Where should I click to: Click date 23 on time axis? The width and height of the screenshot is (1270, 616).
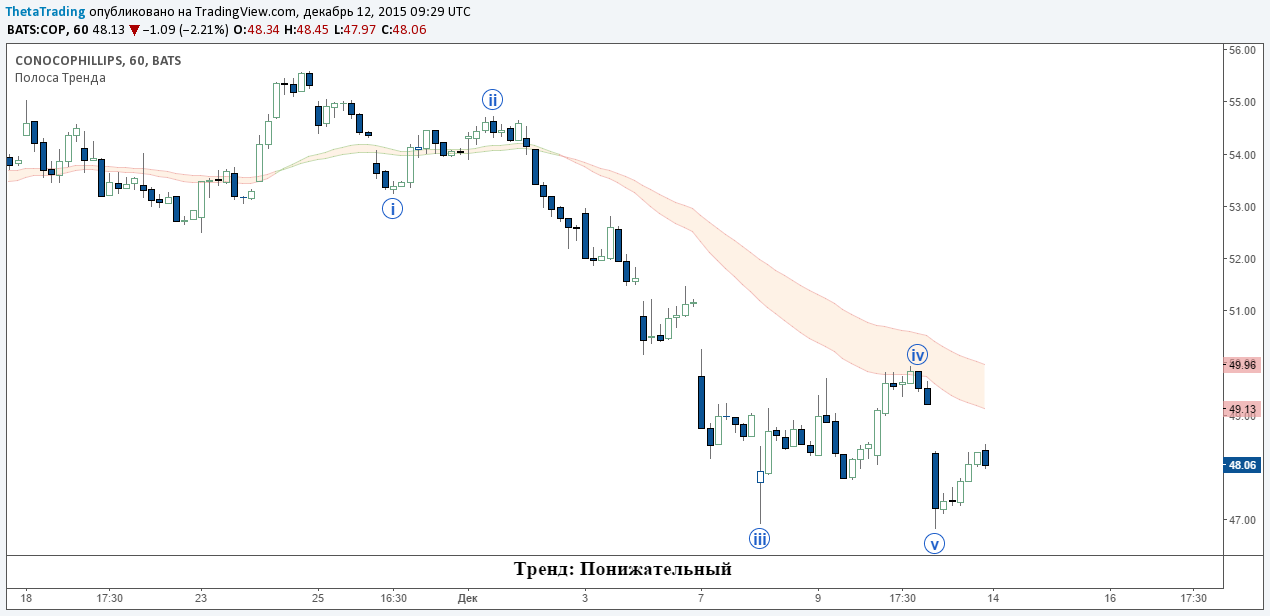point(201,598)
